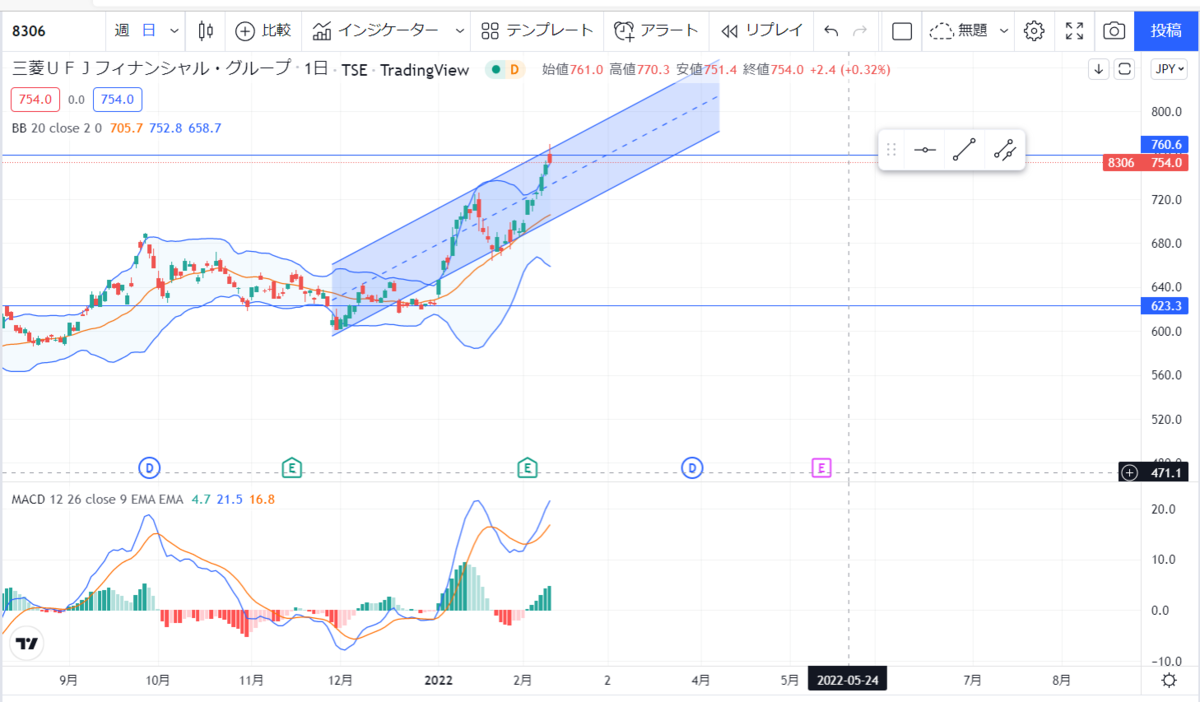Screen dimensions: 1200x702
Task: Open time axis settings gear at bottom right
Action: [x=1168, y=680]
